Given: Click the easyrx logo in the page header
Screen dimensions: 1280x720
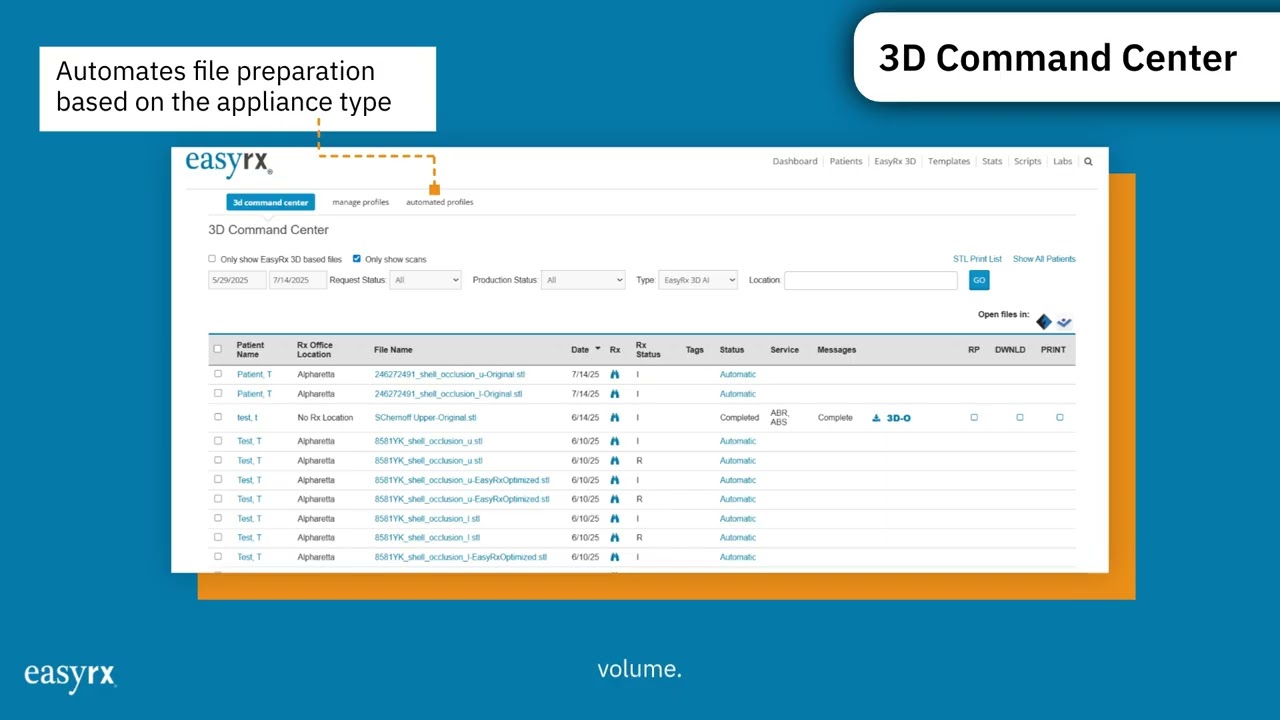Looking at the screenshot, I should (229, 163).
